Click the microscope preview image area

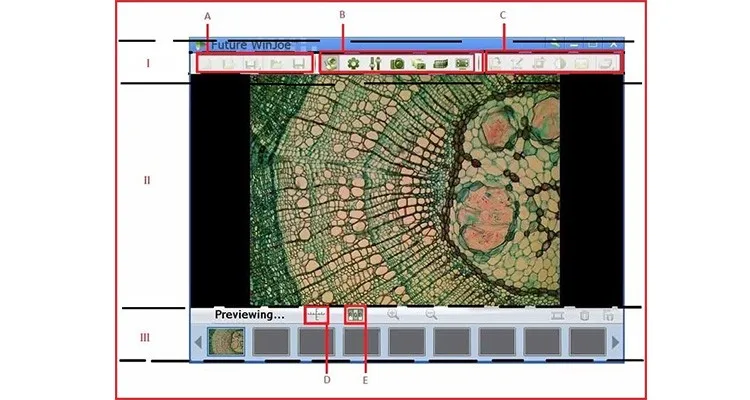click(404, 190)
